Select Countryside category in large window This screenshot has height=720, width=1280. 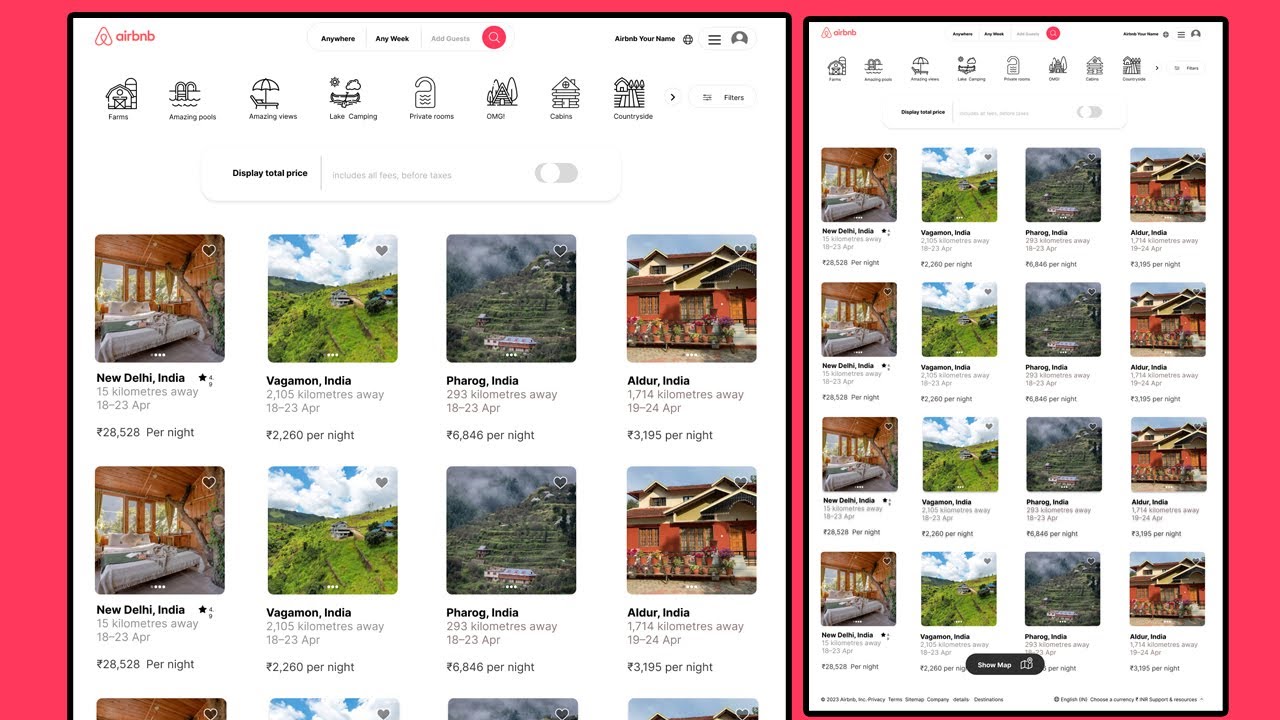click(x=632, y=99)
